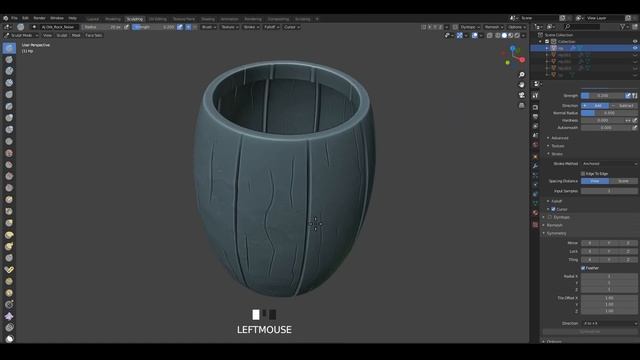640x360 pixels.
Task: Enable Dyntopo checkbox in viewport header
Action: coord(455,27)
